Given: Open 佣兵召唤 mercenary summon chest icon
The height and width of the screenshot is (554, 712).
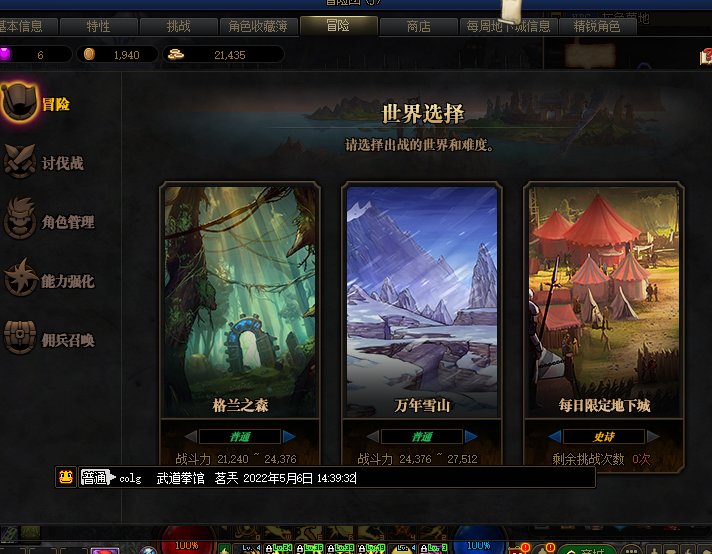Looking at the screenshot, I should click(x=20, y=336).
